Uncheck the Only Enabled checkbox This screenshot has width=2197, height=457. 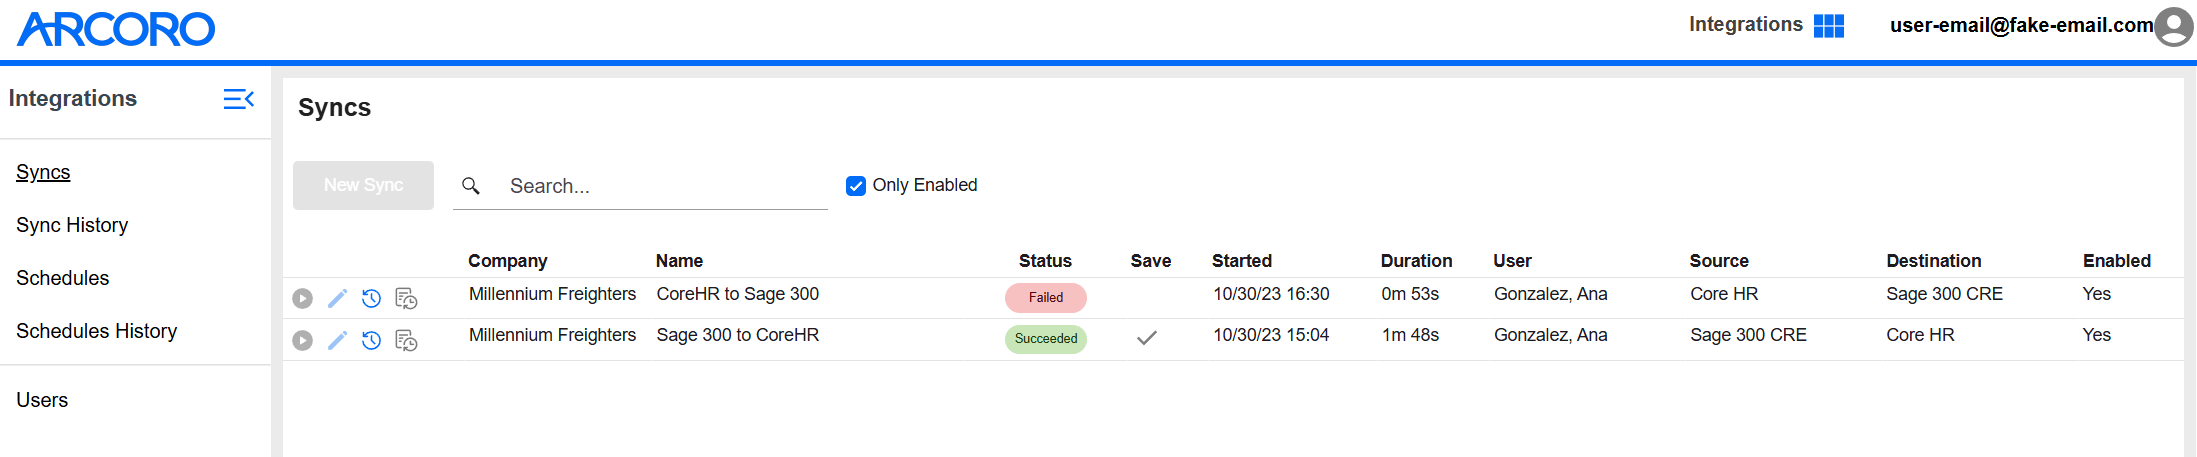click(x=856, y=186)
